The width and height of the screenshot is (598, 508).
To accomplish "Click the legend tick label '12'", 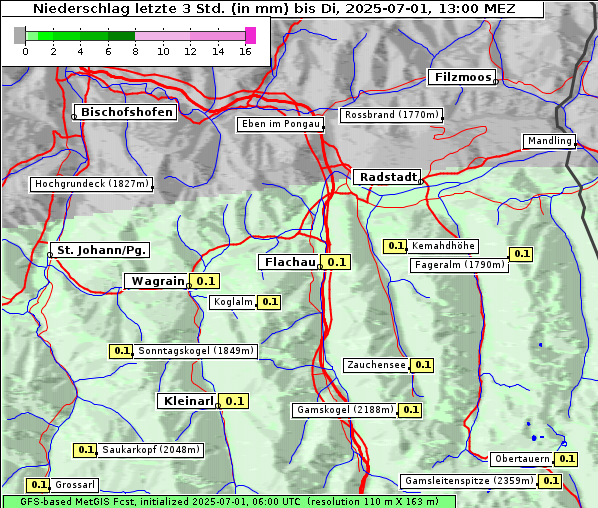I will pyautogui.click(x=190, y=51).
